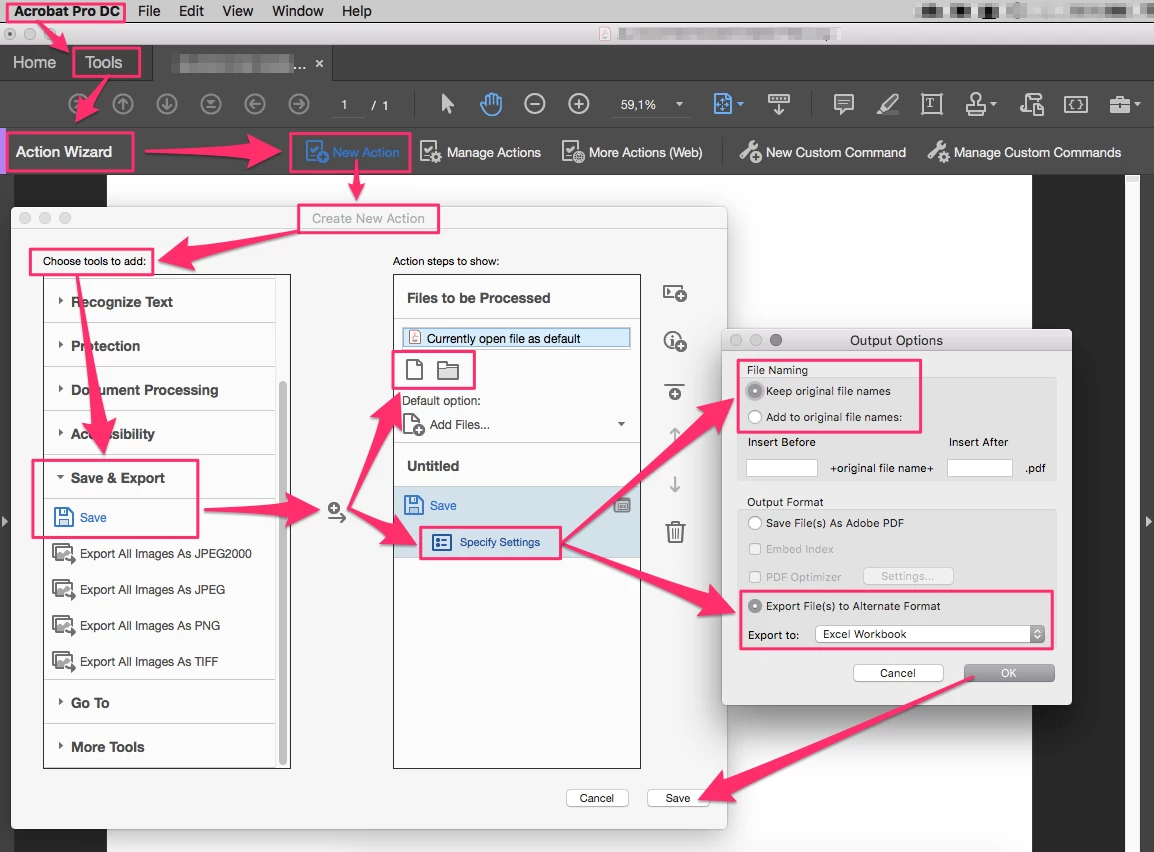Open the Export to Excel Workbook dropdown
1154x852 pixels.
pyautogui.click(x=930, y=634)
